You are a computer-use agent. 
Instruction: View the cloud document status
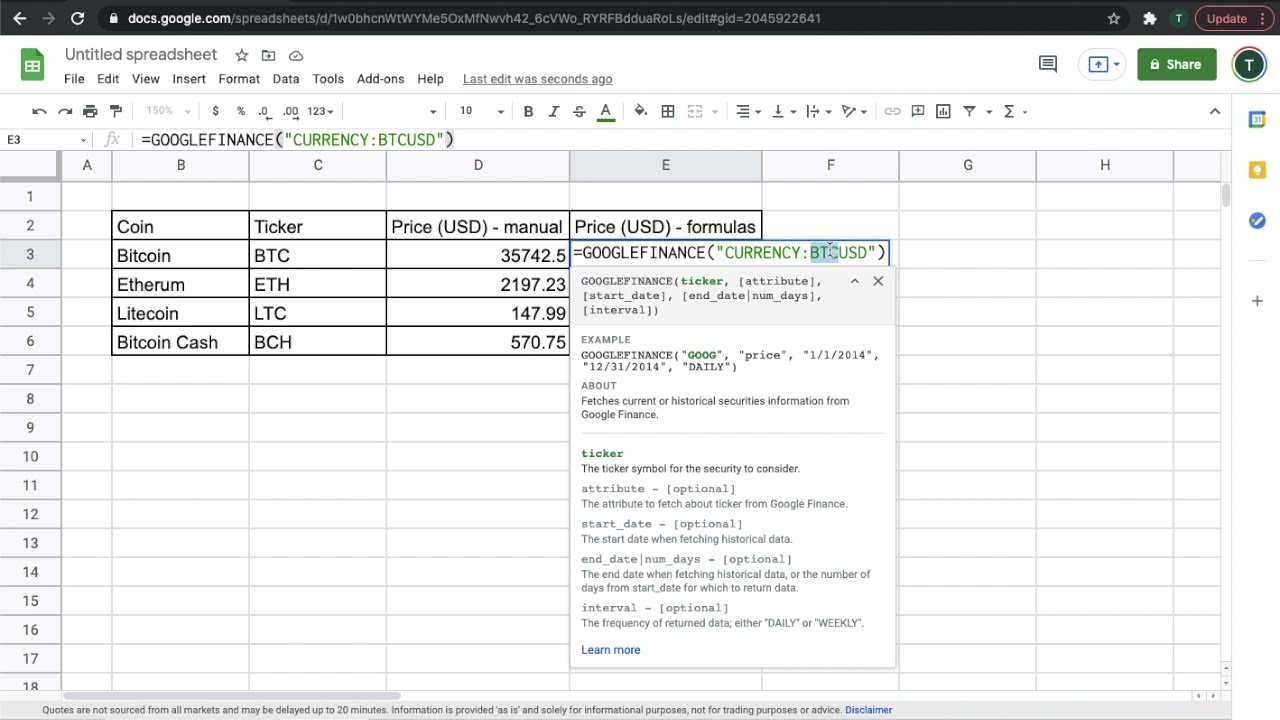[296, 55]
